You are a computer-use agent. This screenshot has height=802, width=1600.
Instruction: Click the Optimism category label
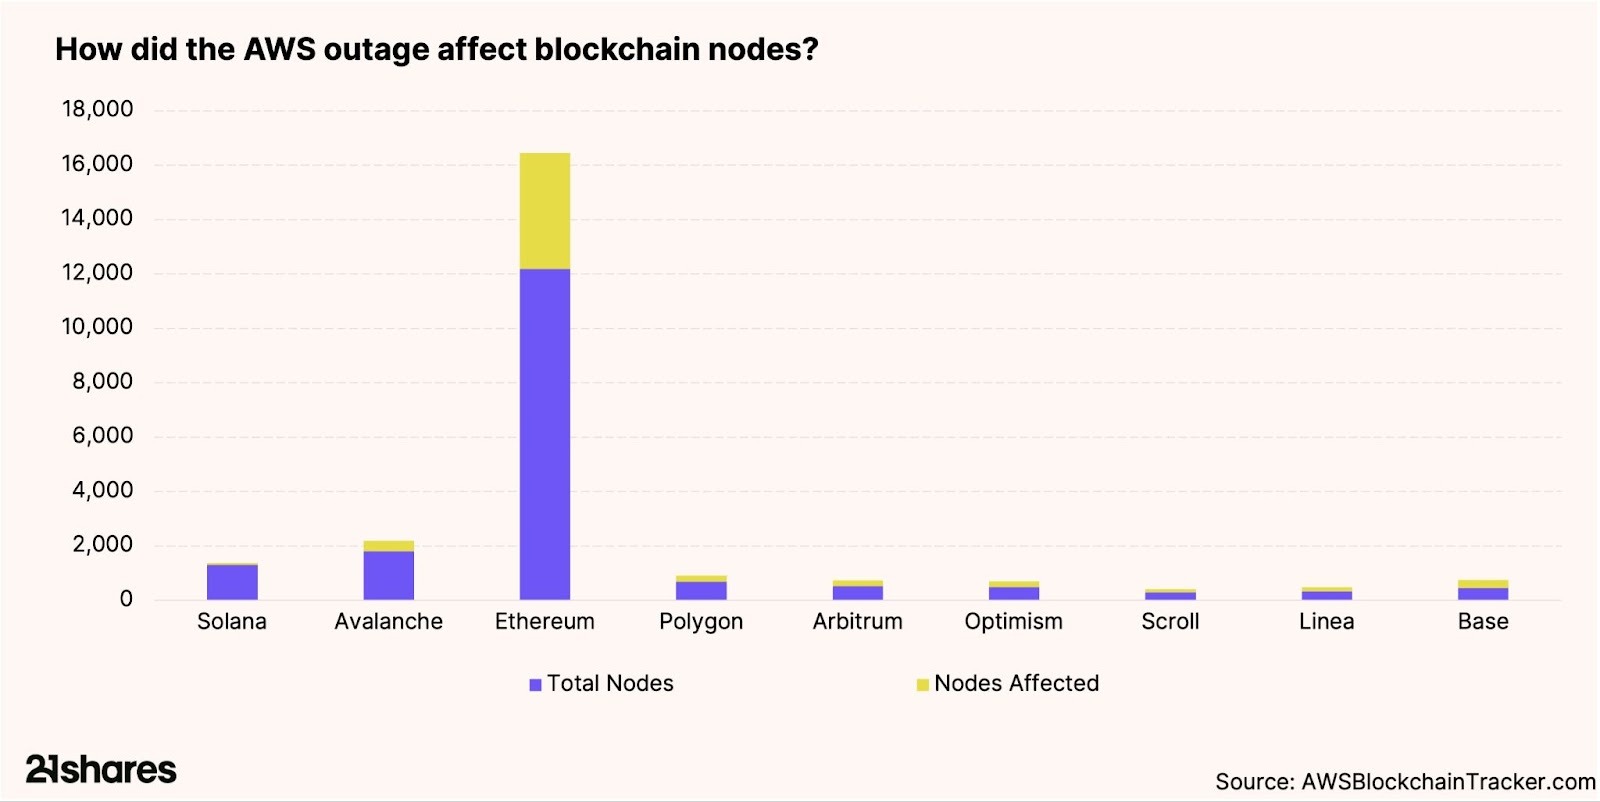click(1013, 622)
